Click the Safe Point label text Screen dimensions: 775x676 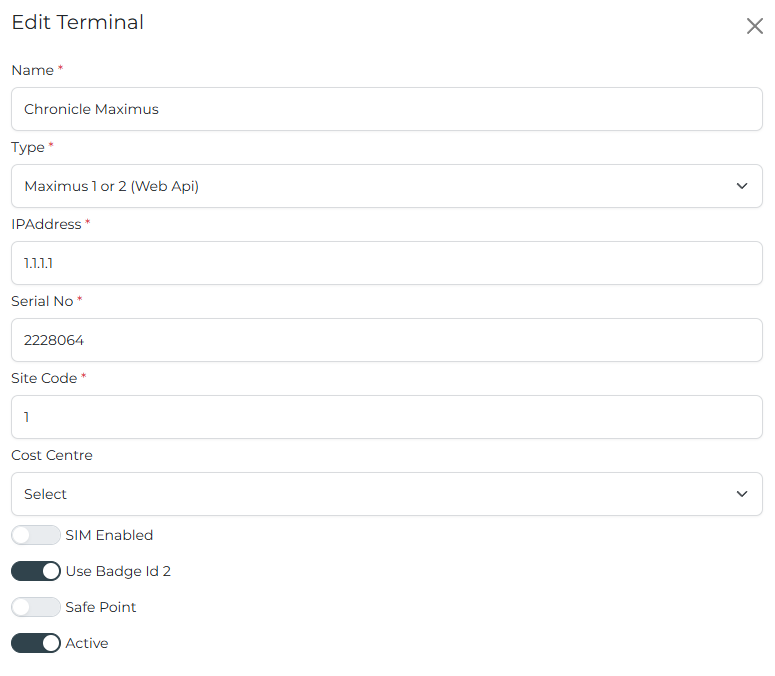(x=100, y=607)
